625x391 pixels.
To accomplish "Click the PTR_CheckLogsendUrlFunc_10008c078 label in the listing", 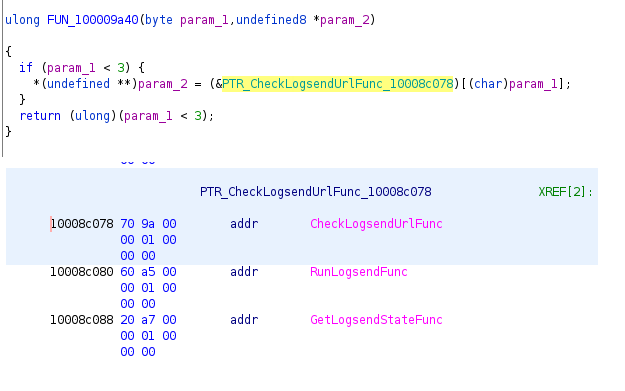I will pos(316,192).
